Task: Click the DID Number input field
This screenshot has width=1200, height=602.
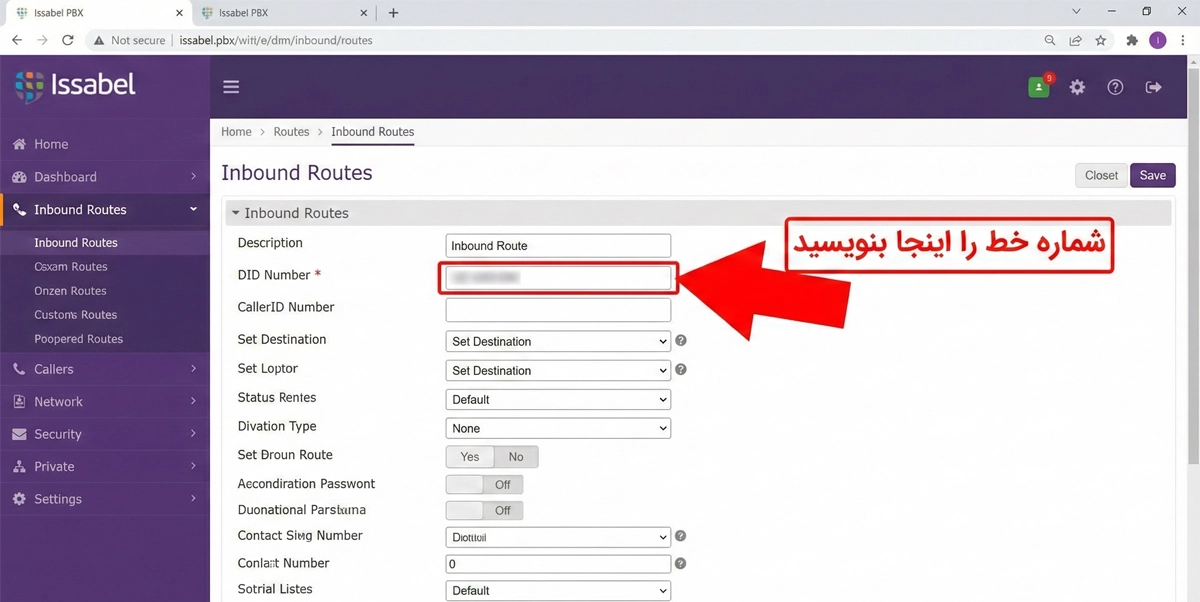Action: click(558, 278)
